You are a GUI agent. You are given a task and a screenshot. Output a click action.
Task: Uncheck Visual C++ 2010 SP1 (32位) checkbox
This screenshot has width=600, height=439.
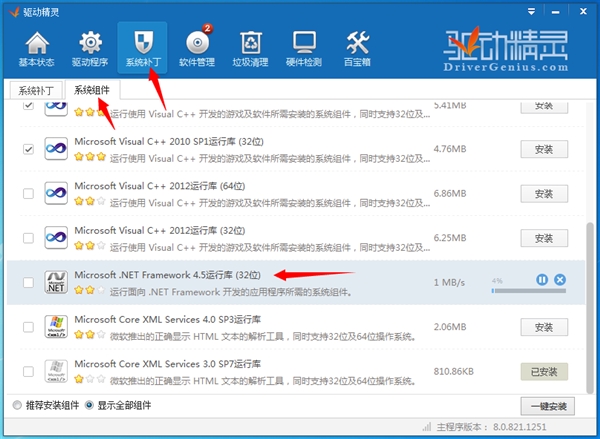pos(28,149)
